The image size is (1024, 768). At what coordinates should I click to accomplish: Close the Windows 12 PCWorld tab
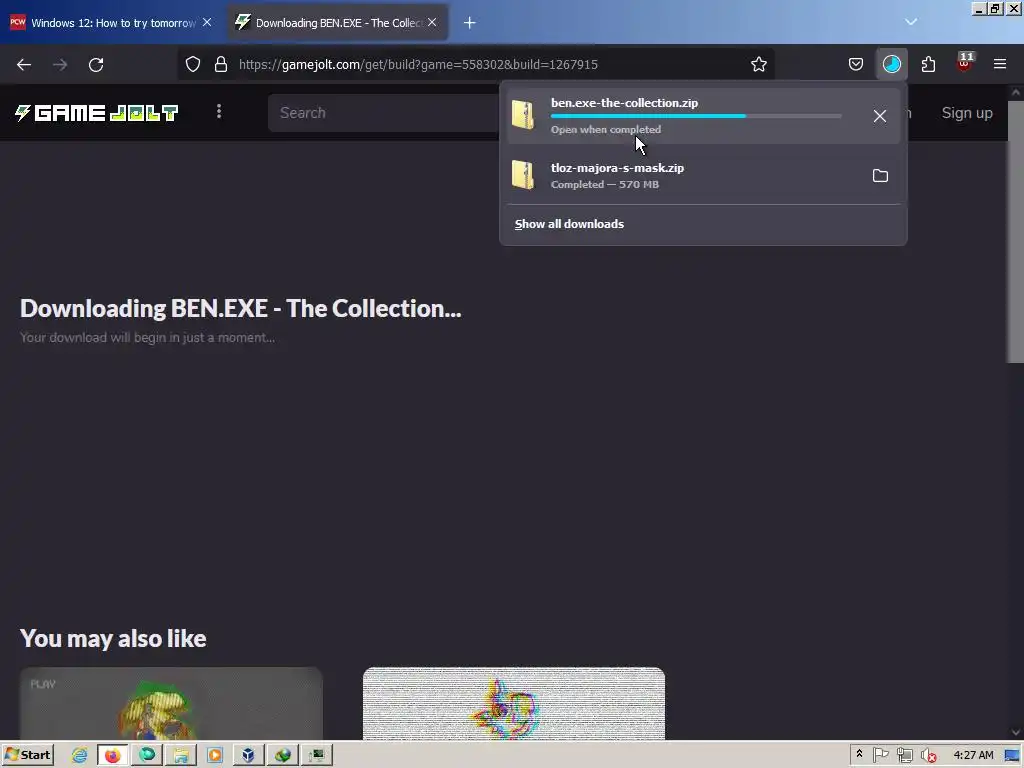pos(207,22)
